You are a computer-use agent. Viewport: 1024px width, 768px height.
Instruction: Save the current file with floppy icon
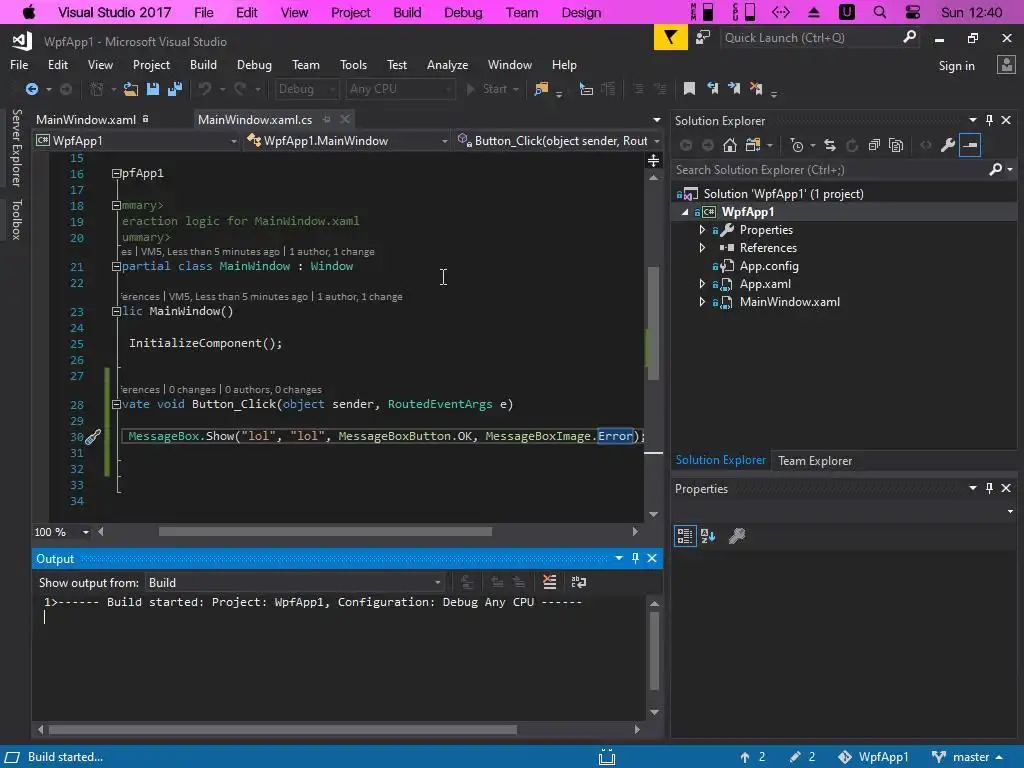[x=153, y=89]
